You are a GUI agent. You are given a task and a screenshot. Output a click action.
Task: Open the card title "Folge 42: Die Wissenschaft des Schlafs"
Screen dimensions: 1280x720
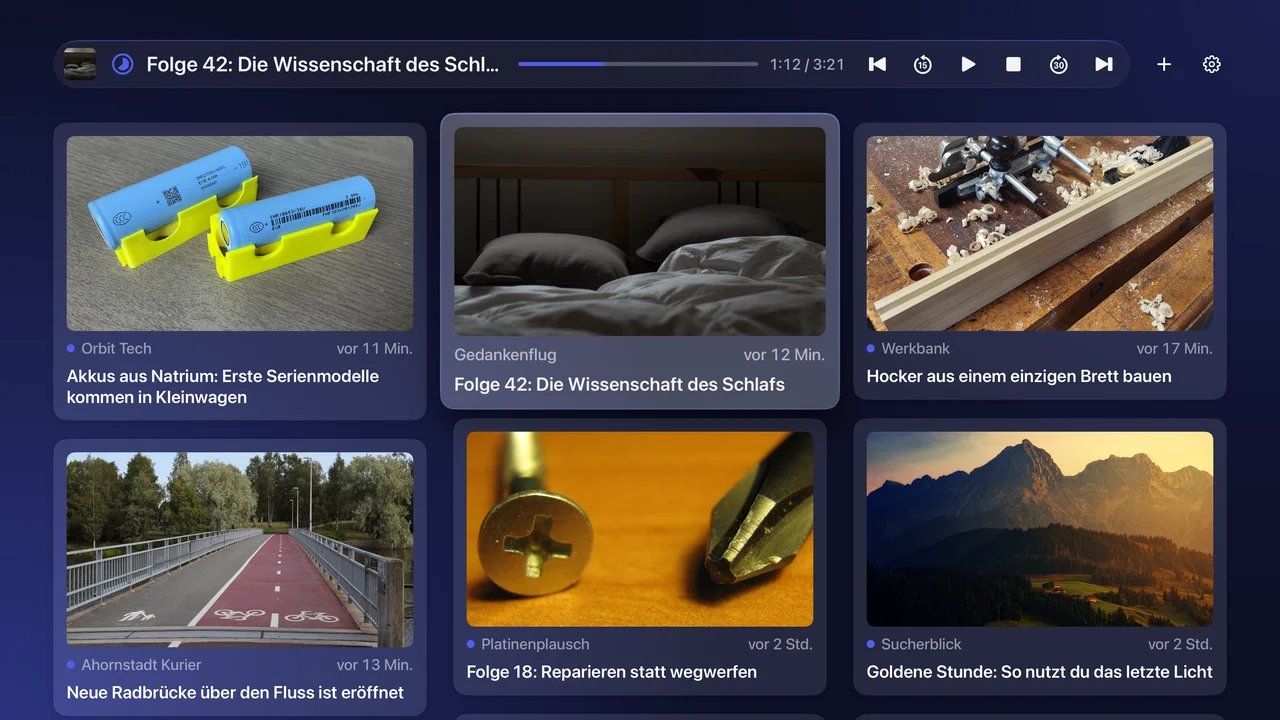(x=619, y=384)
